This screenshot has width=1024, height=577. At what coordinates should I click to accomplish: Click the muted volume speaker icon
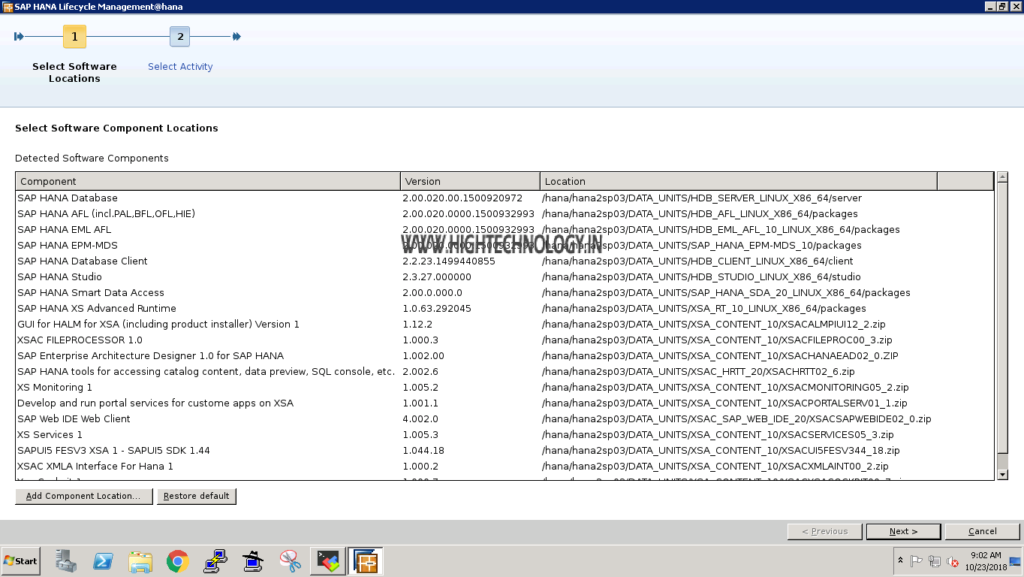pyautogui.click(x=953, y=561)
